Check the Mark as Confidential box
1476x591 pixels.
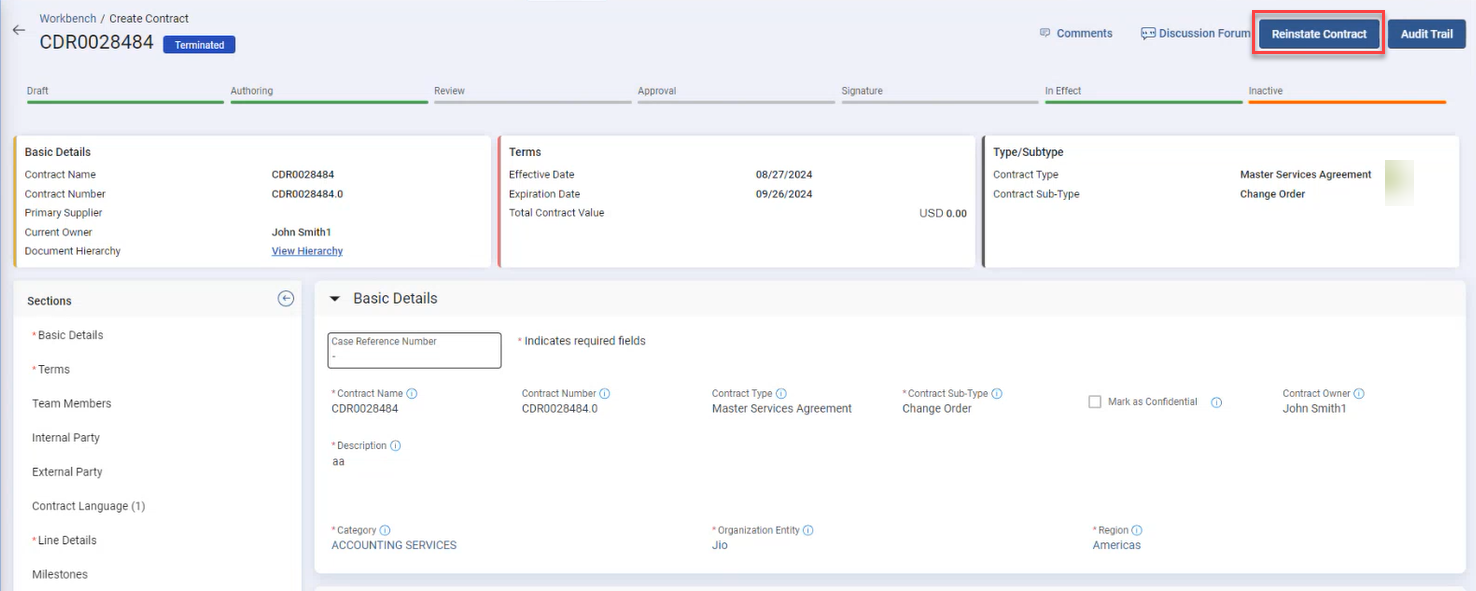1095,402
